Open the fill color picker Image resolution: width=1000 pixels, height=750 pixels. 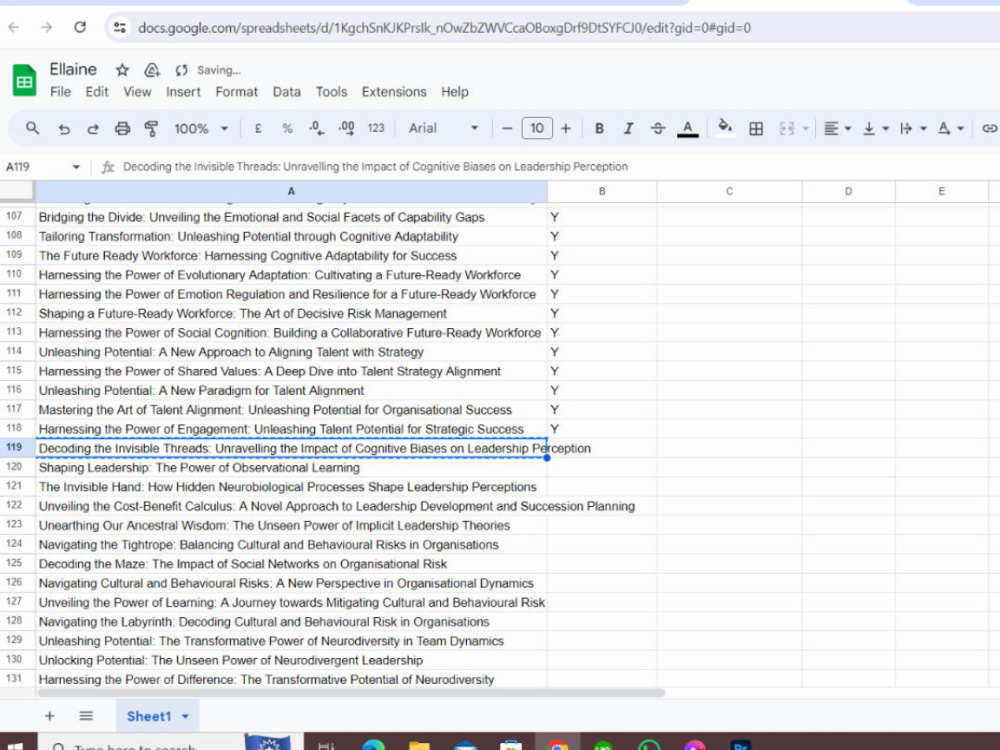coord(724,127)
